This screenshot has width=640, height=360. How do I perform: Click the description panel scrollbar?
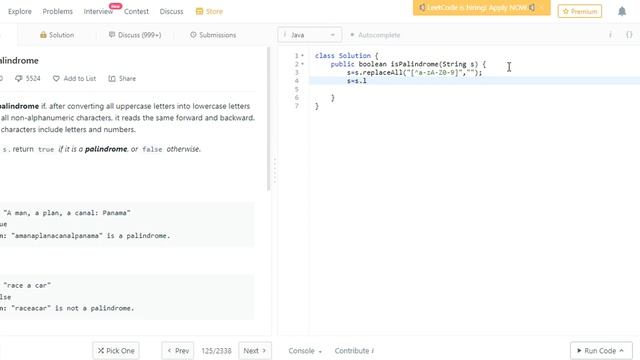(x=269, y=119)
